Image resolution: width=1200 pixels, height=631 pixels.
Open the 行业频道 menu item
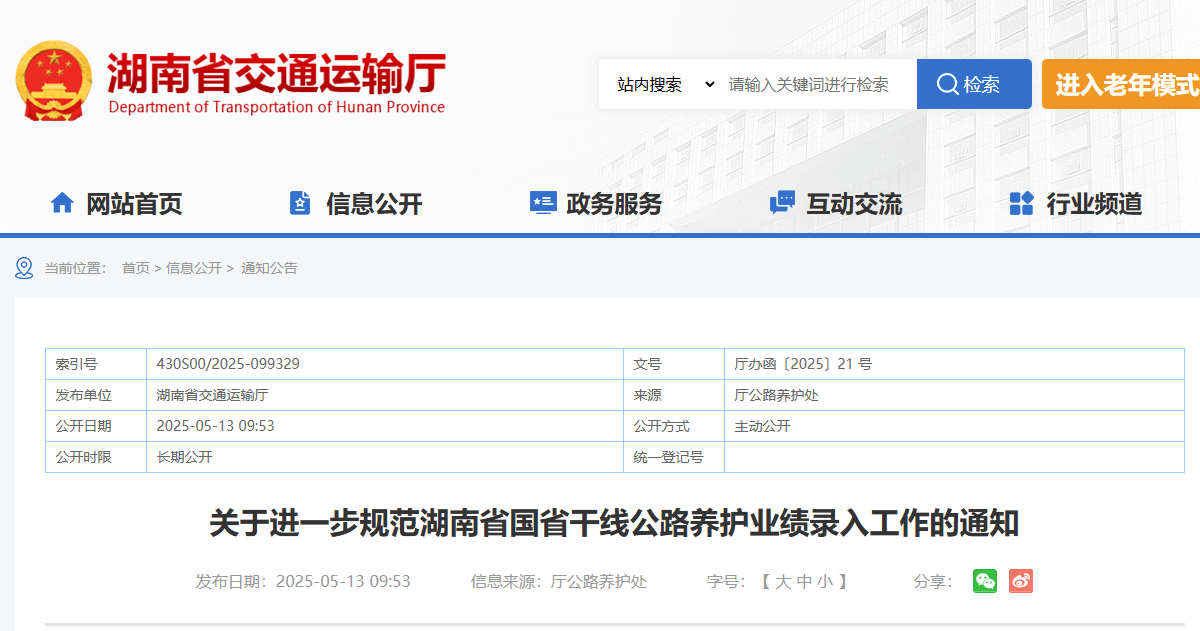coord(1094,204)
